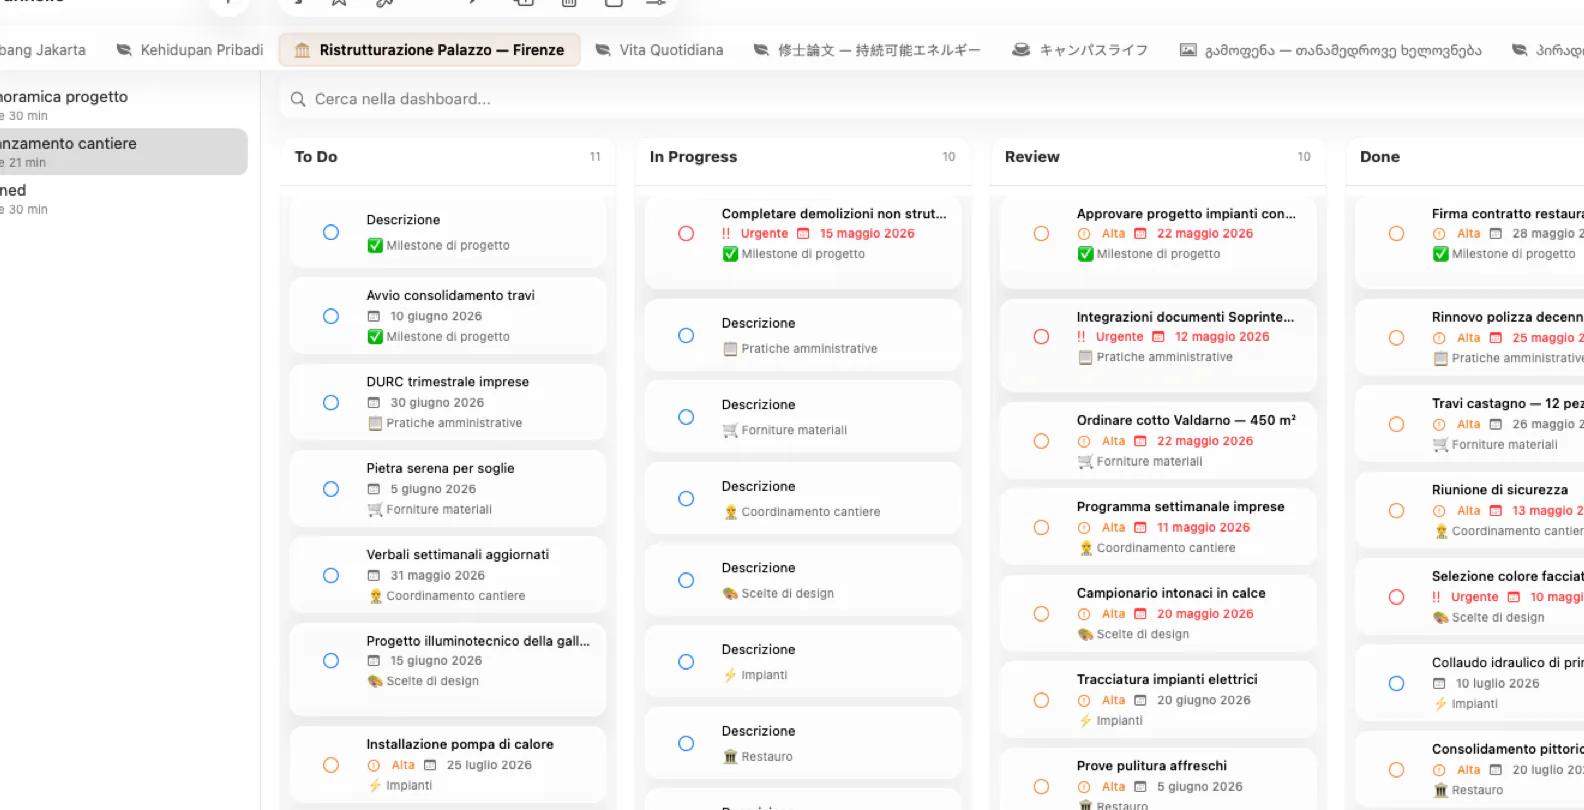Click the palette icon in Campionario intonaci in calce

(1085, 635)
